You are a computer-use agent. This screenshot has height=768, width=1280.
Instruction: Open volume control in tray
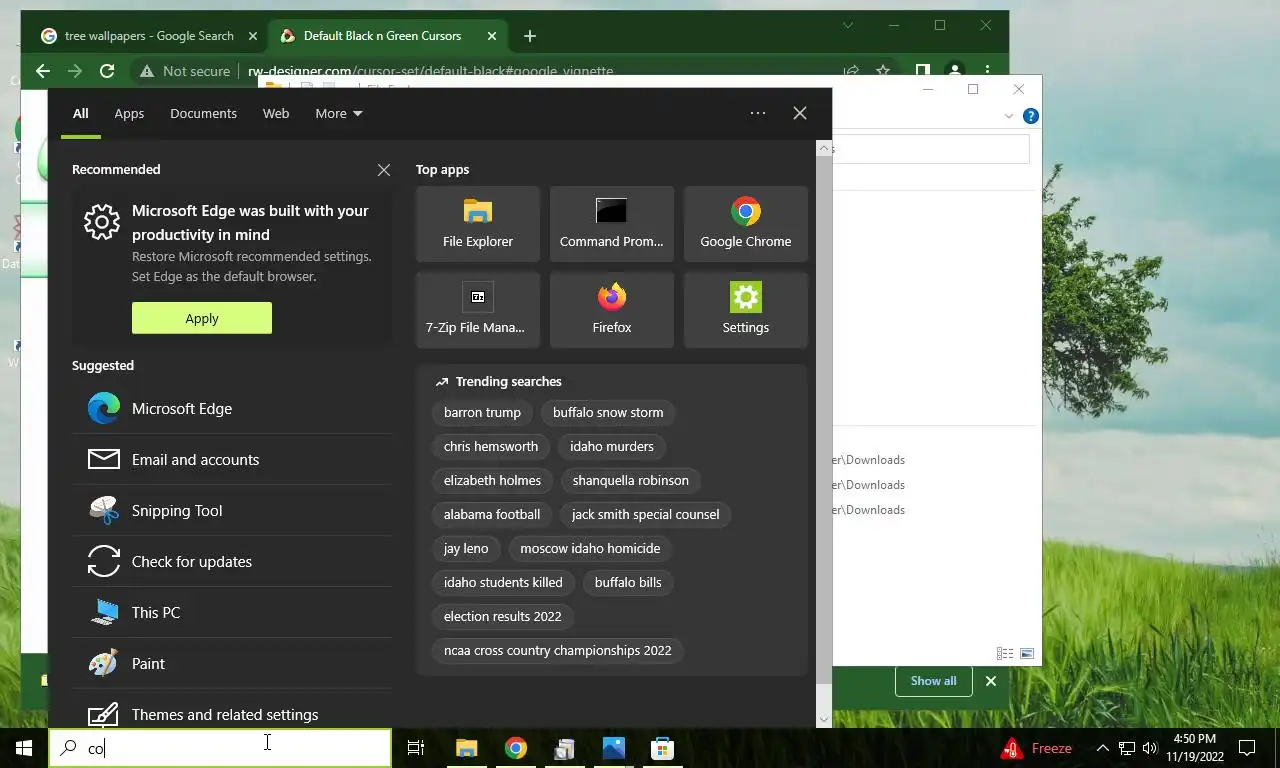click(x=1150, y=748)
